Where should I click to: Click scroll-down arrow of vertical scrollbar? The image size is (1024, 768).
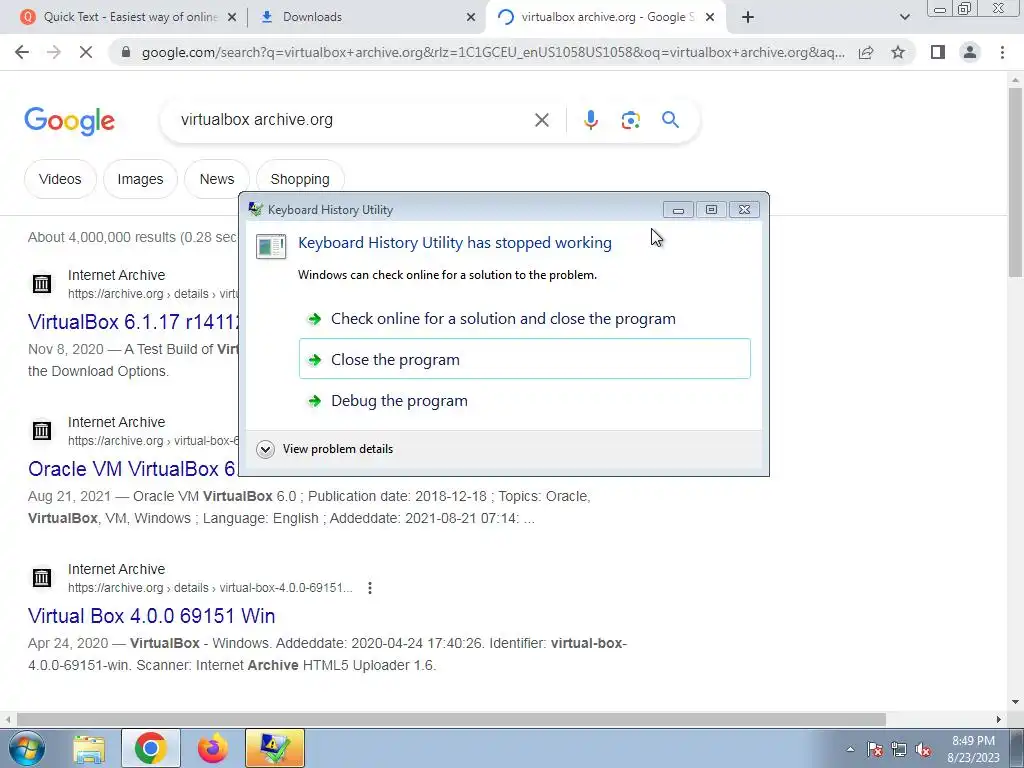tap(1015, 702)
